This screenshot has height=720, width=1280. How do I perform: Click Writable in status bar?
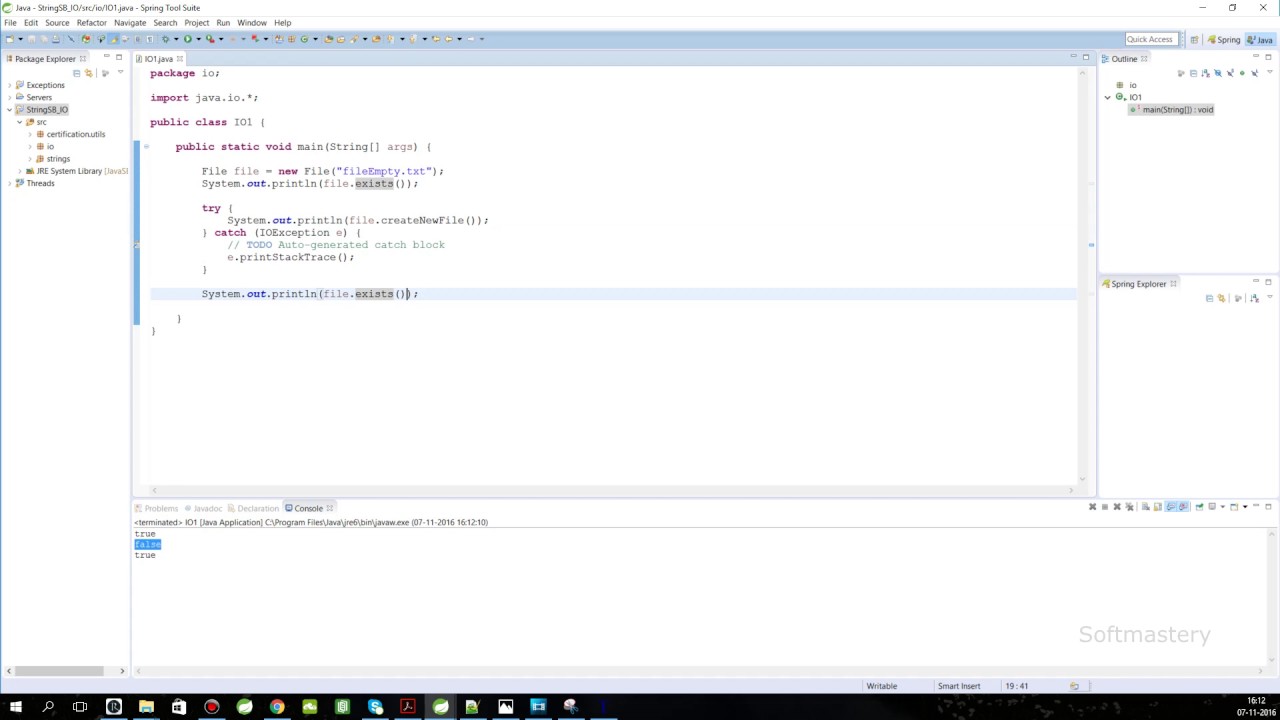[x=881, y=686]
